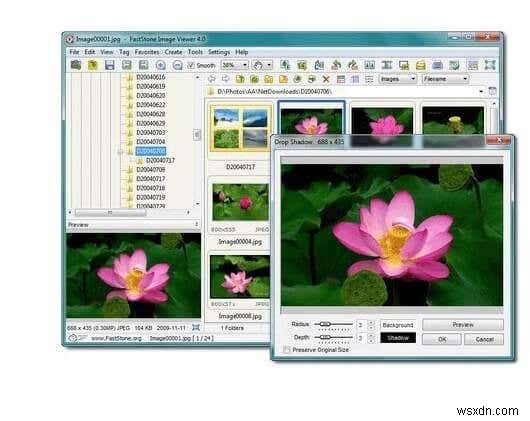
Task: Click the Up one folder icon
Action: (x=240, y=79)
